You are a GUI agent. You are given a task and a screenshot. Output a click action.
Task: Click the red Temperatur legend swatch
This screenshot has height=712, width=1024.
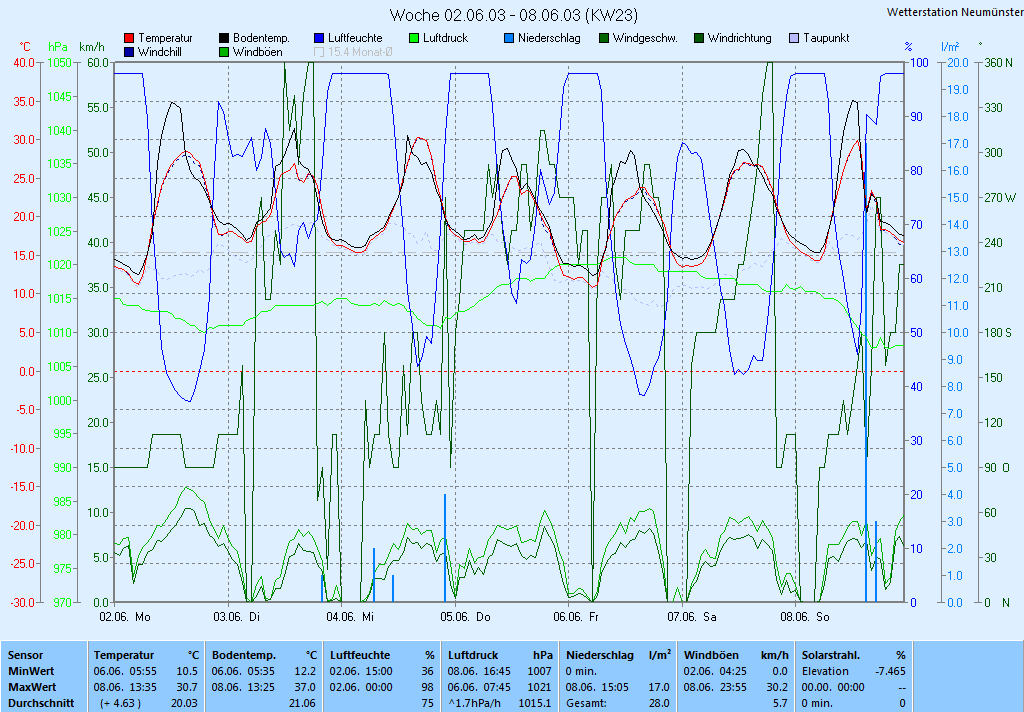(129, 38)
